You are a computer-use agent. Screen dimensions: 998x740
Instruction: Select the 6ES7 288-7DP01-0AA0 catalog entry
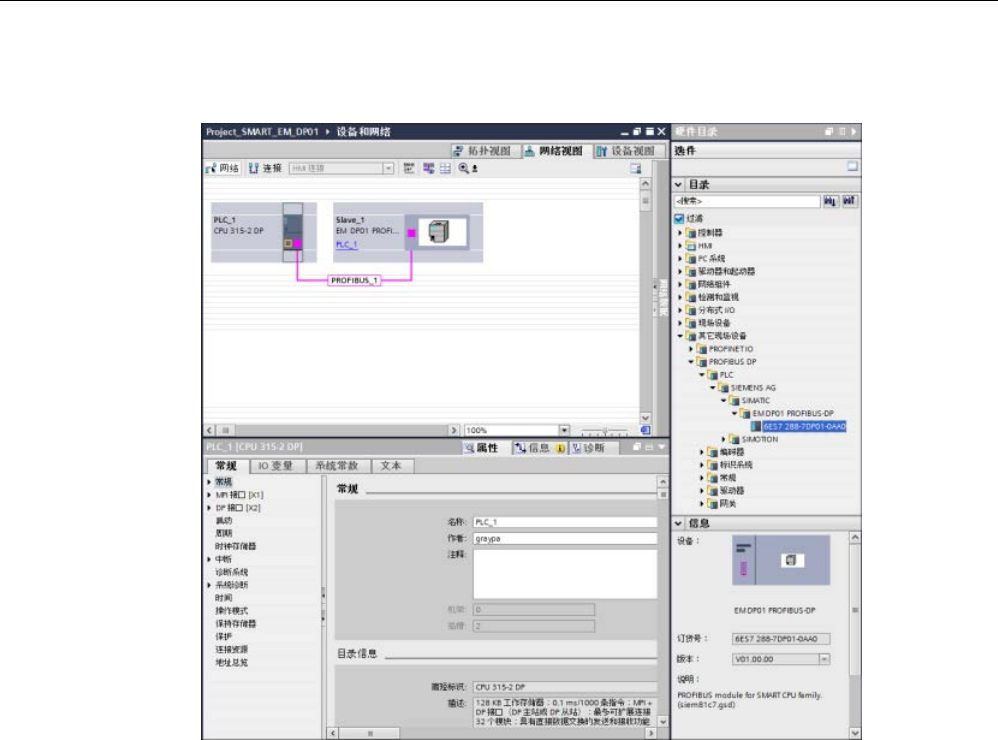(x=805, y=426)
